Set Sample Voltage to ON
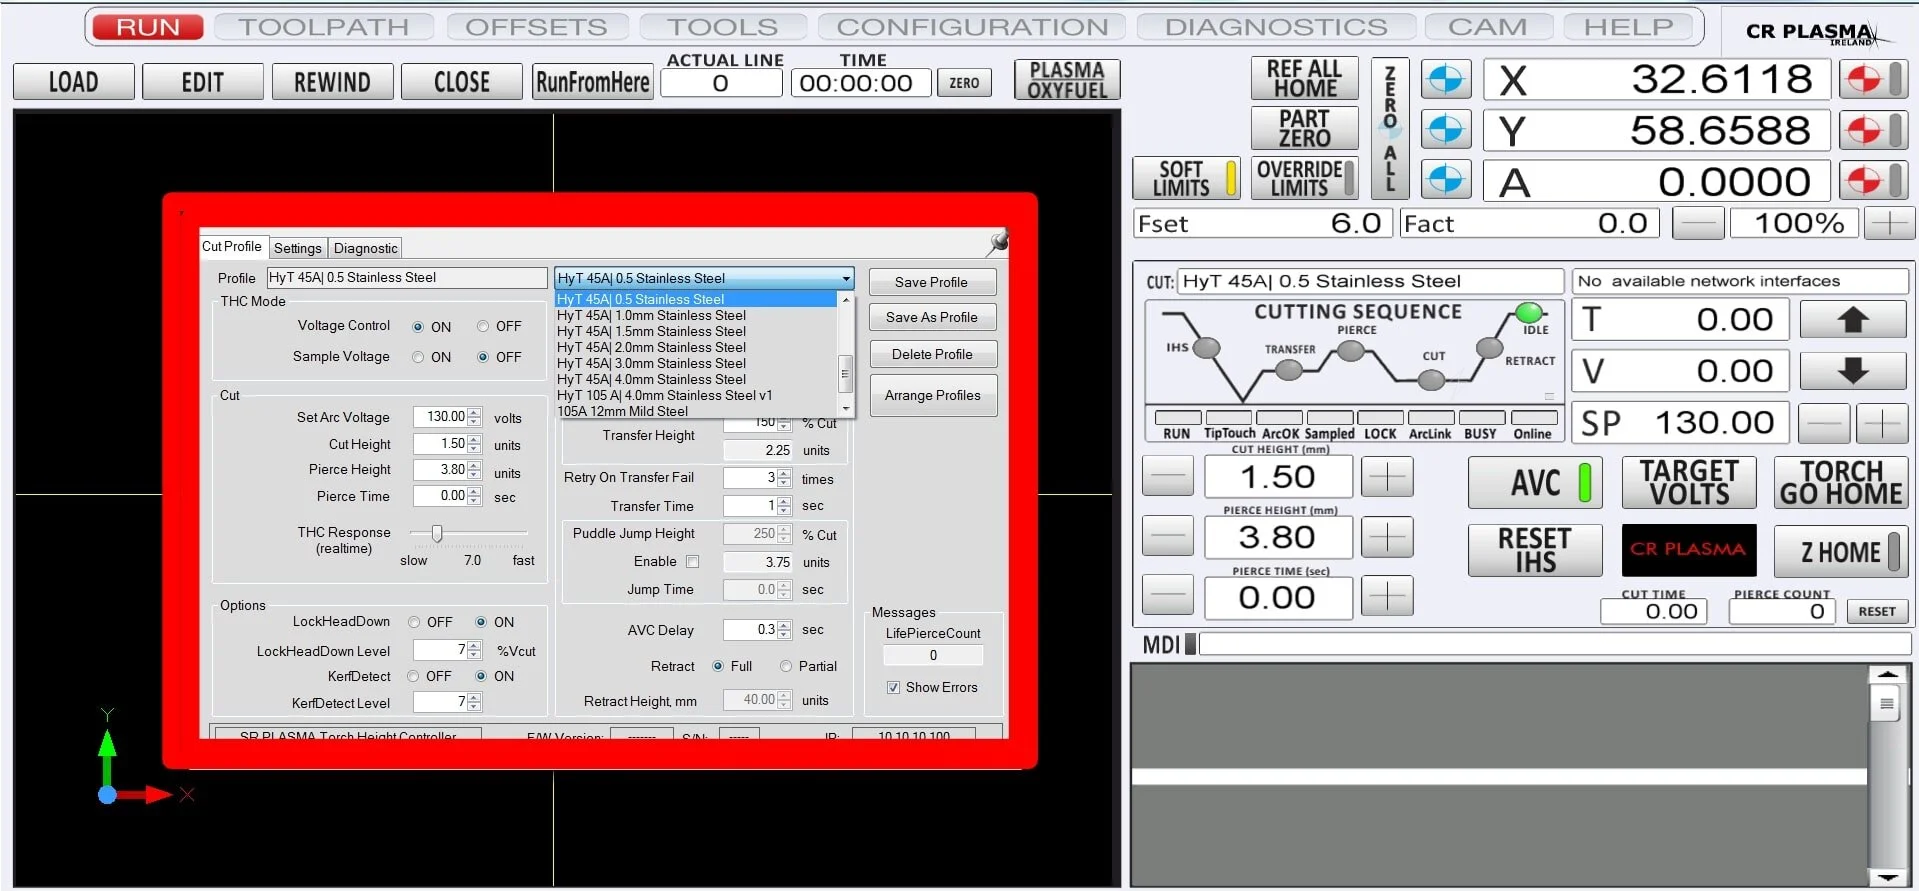 point(418,357)
